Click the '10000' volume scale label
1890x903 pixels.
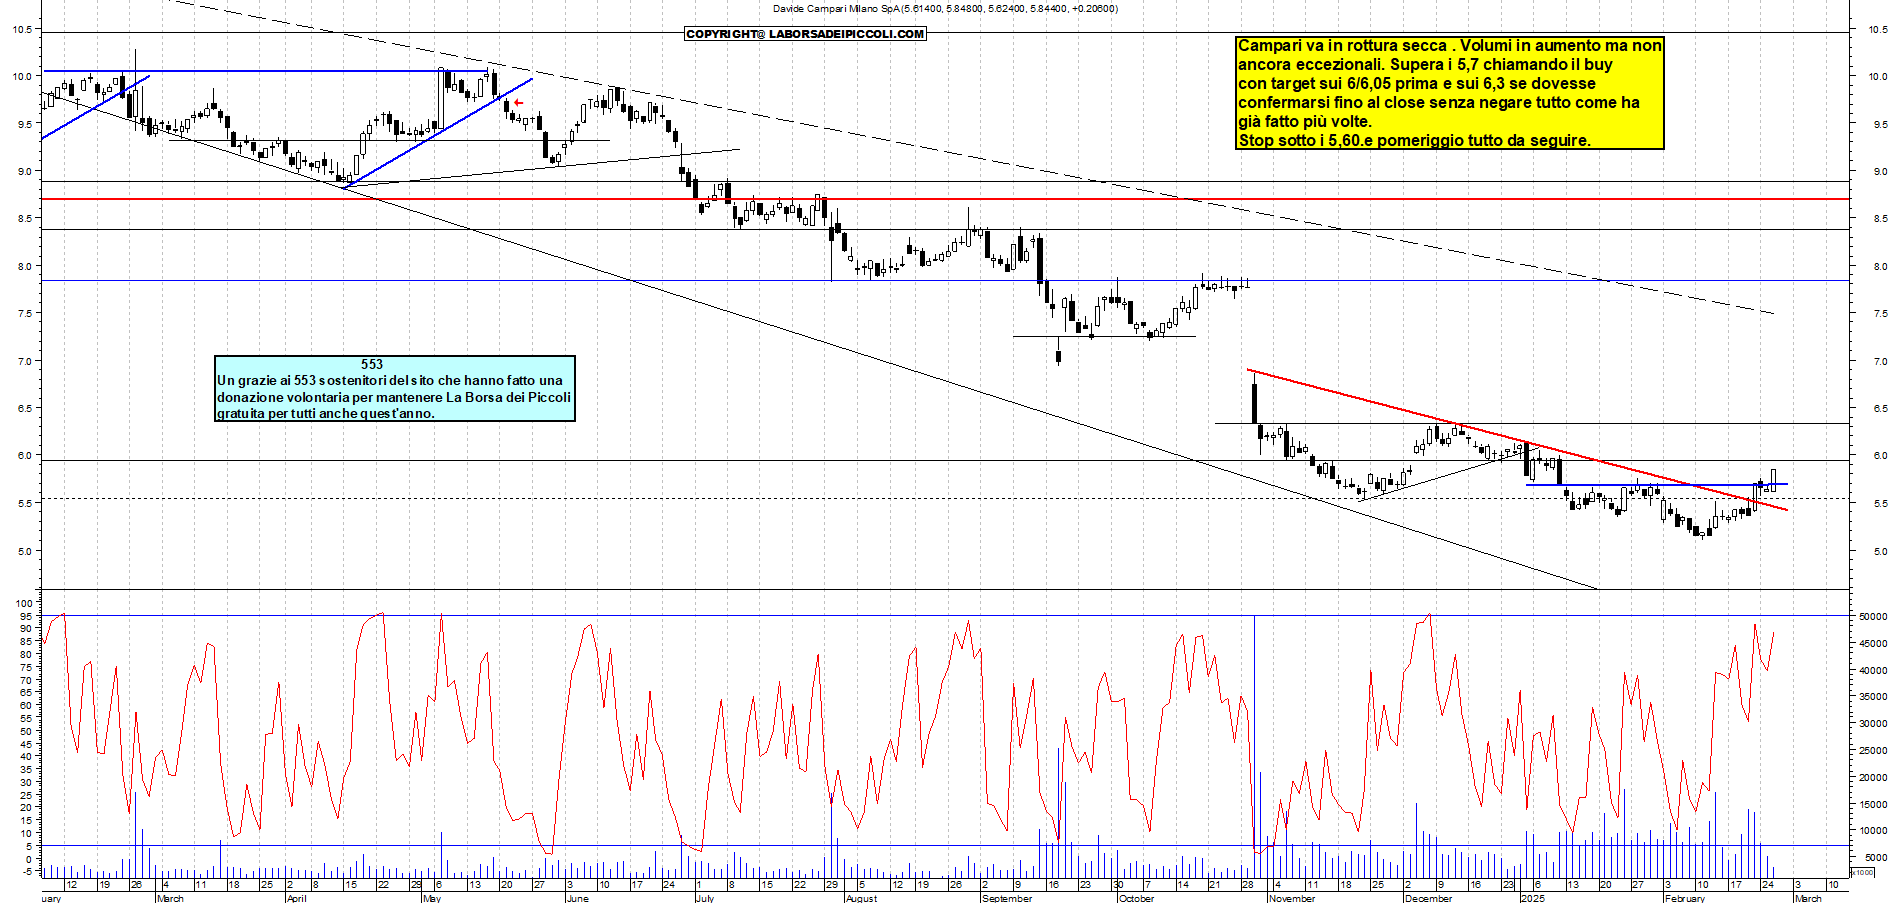[1873, 831]
